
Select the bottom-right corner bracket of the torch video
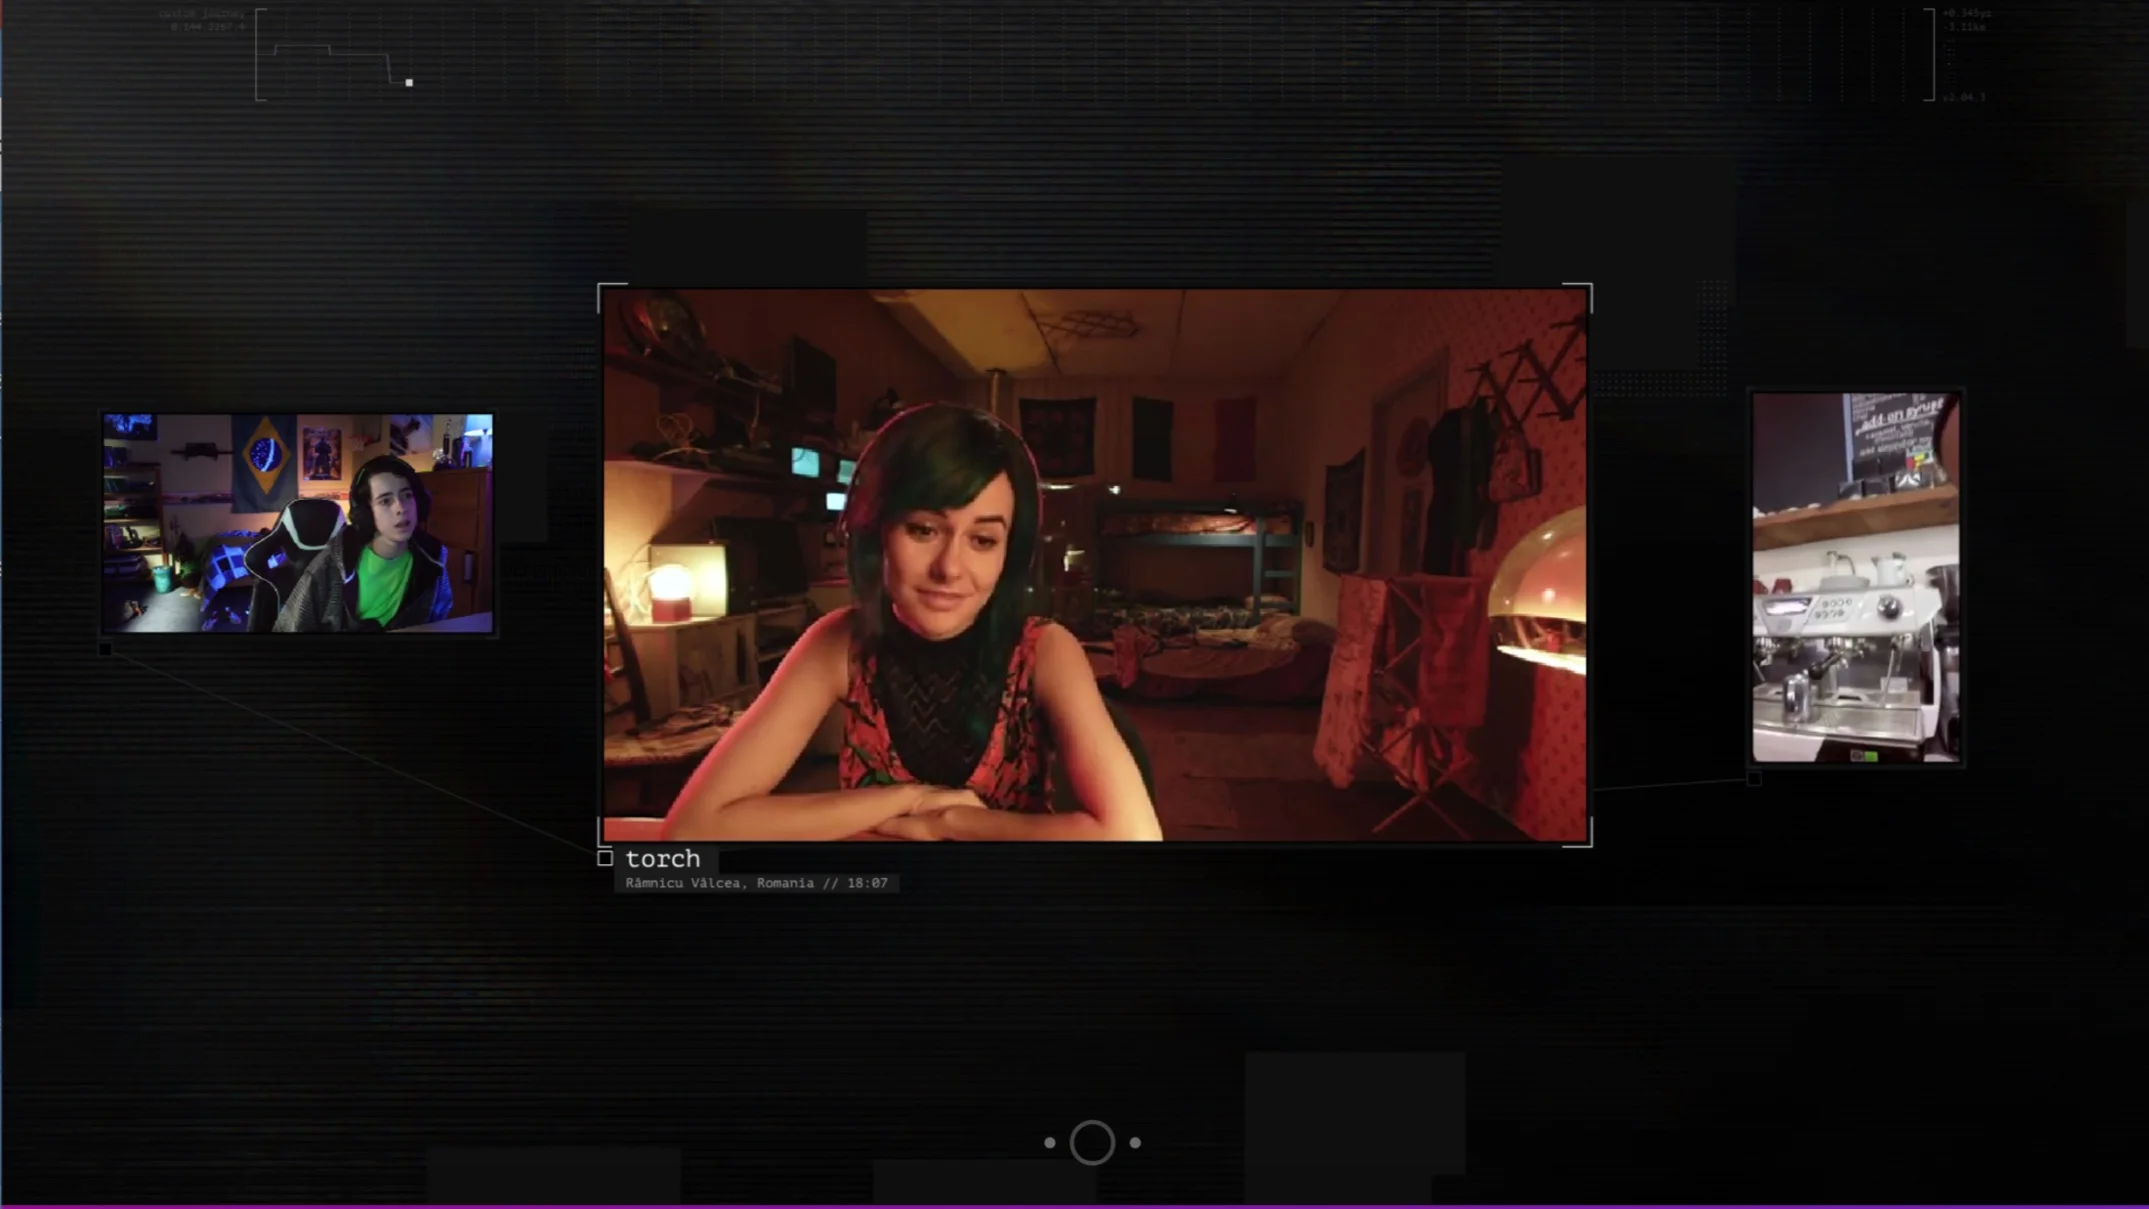(x=1585, y=840)
